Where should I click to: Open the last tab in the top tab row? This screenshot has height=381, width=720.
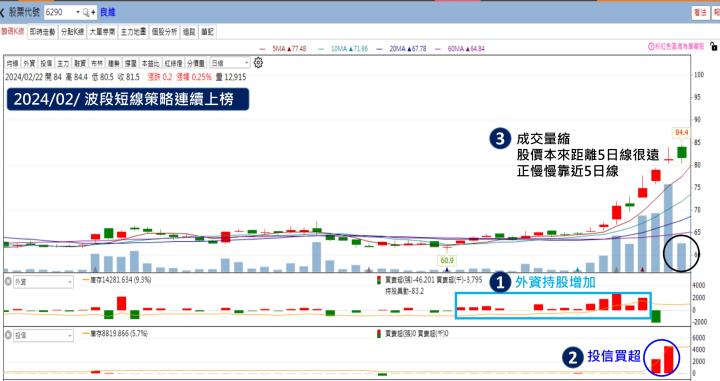(x=207, y=32)
